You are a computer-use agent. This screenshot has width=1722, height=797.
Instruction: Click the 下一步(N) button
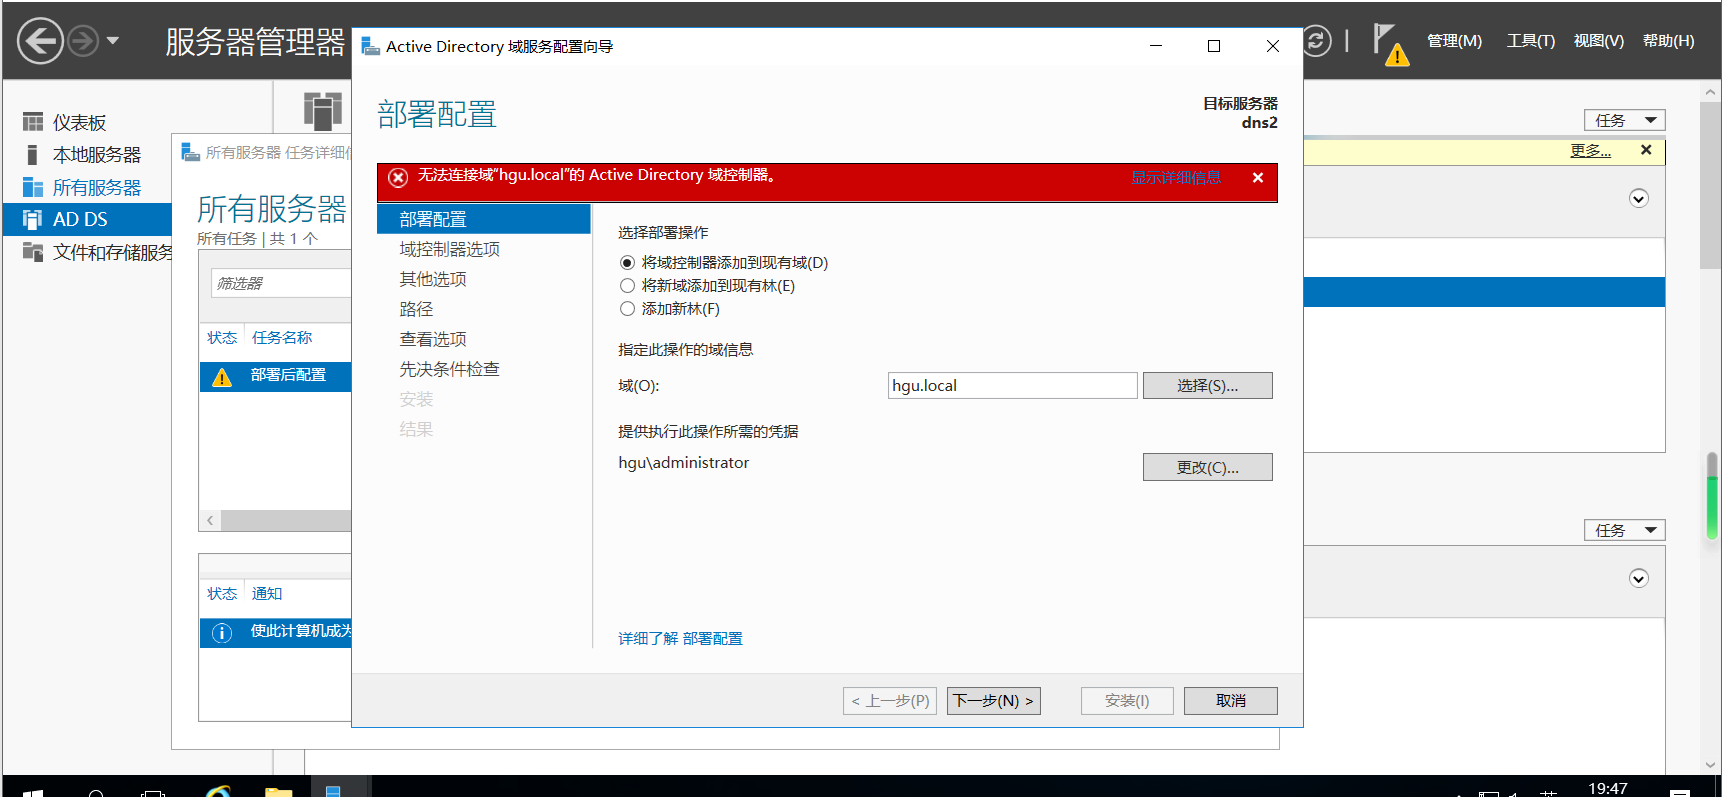993,701
